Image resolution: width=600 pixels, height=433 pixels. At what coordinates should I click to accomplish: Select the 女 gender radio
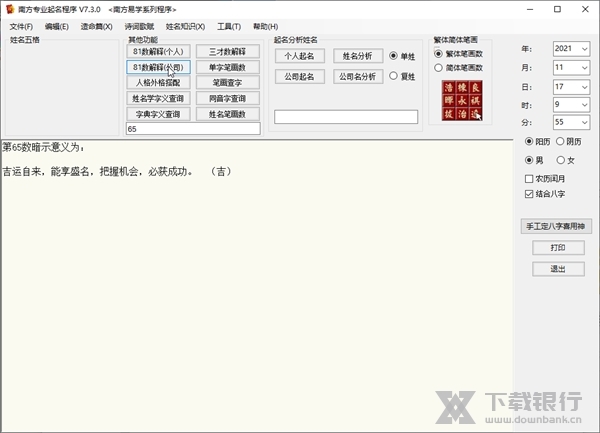[x=561, y=160]
